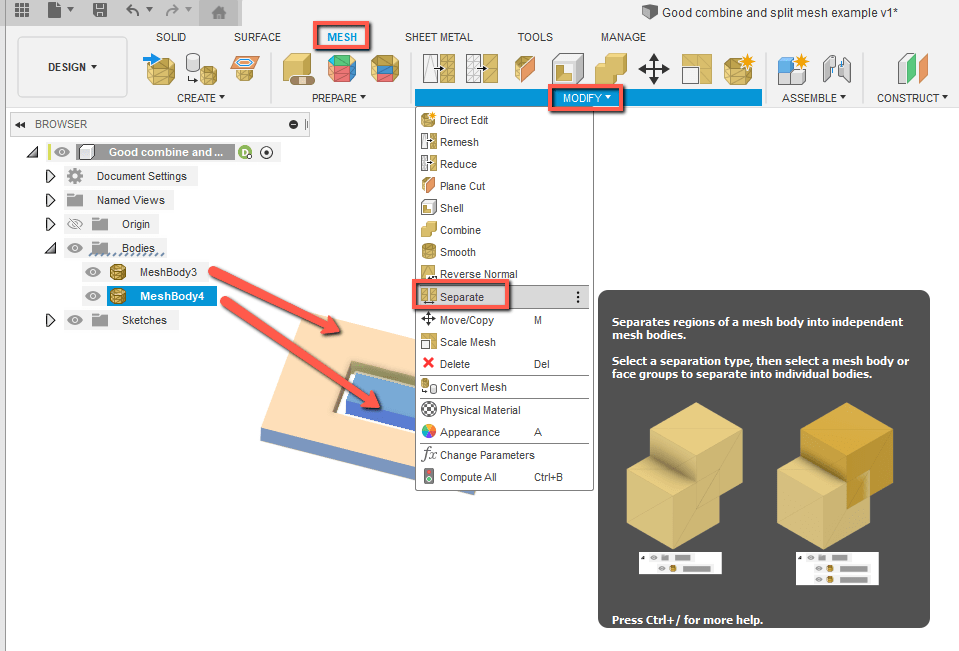Image resolution: width=959 pixels, height=651 pixels.
Task: Show the Origin folder
Action: pos(75,223)
